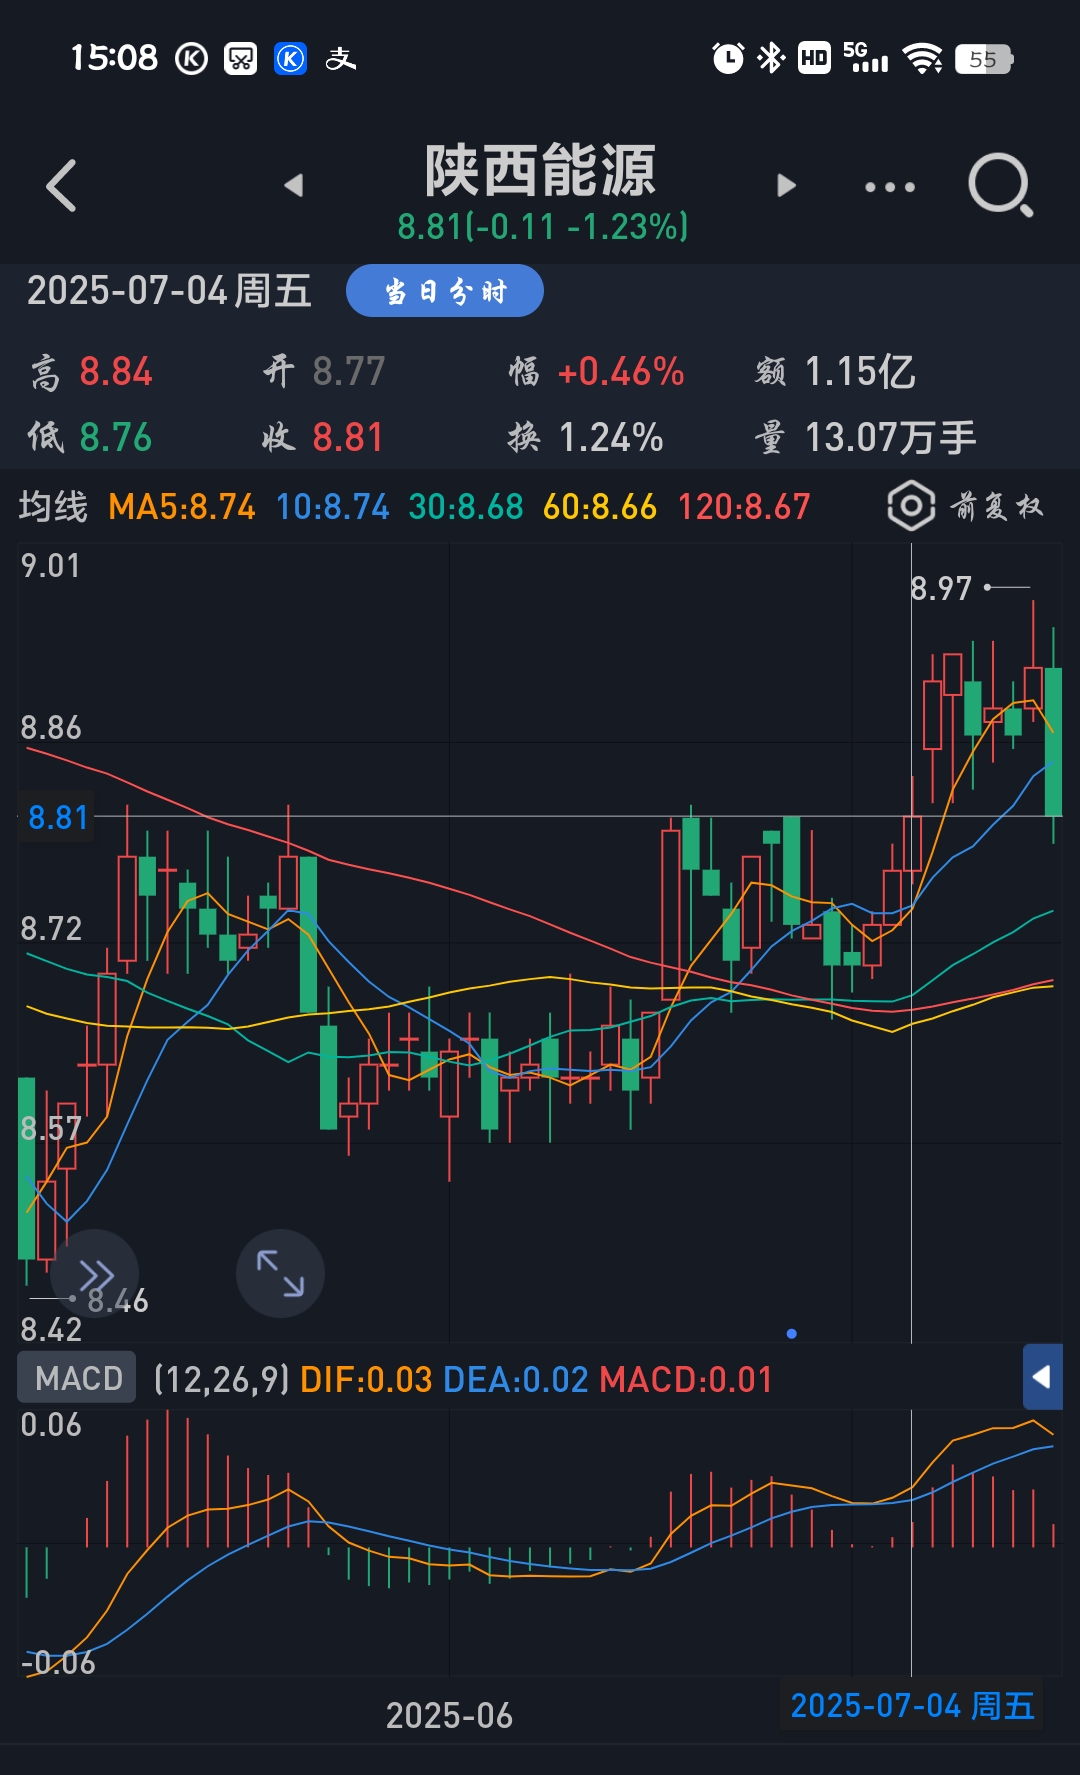
Task: Tap the 均线 moving average label
Action: (53, 507)
